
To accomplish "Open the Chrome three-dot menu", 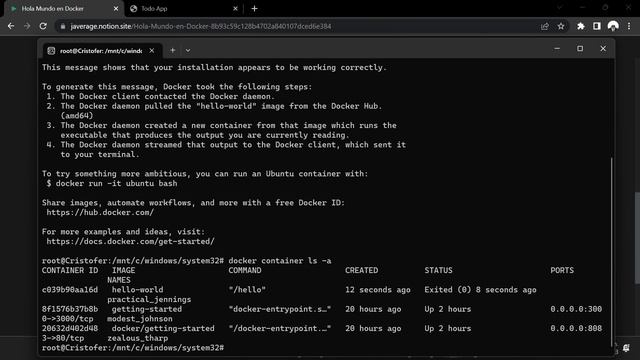I will point(629,26).
